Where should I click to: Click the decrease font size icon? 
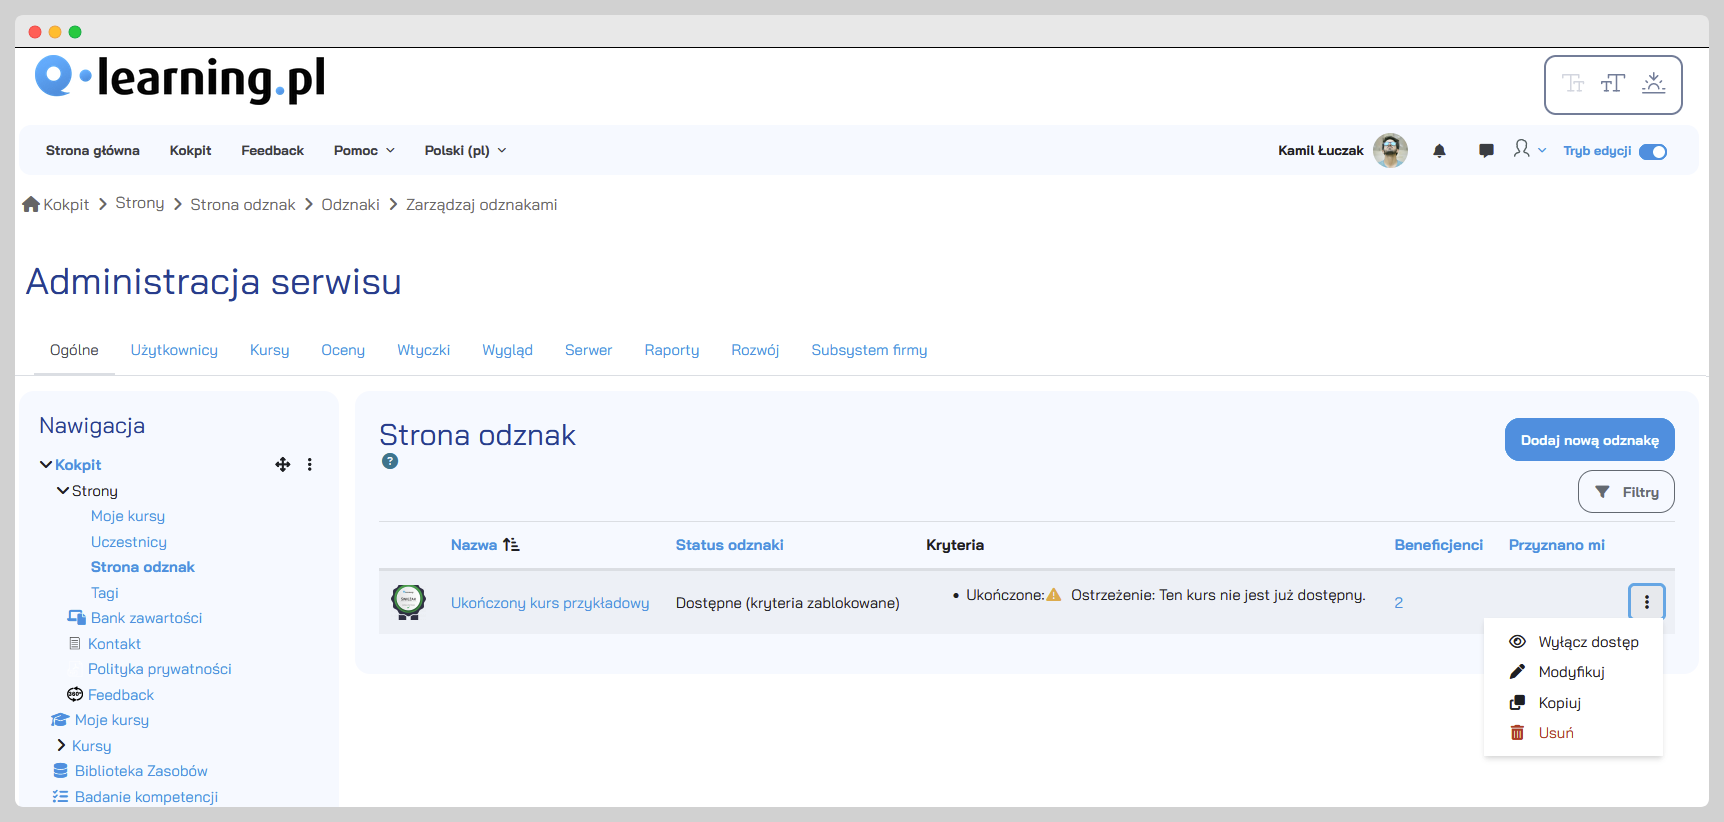pyautogui.click(x=1573, y=84)
